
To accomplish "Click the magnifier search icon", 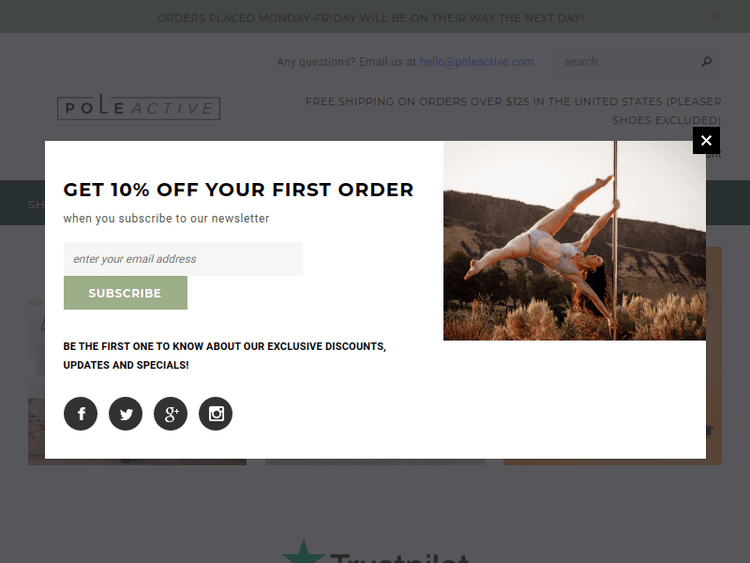I will click(706, 62).
